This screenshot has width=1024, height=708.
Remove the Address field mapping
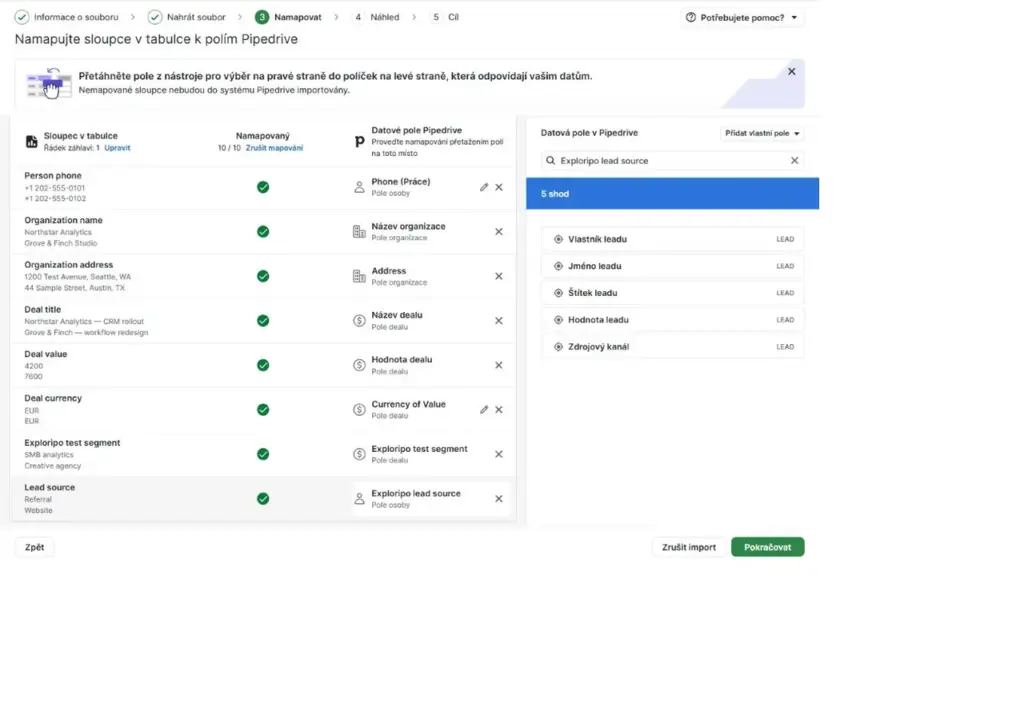pyautogui.click(x=499, y=276)
